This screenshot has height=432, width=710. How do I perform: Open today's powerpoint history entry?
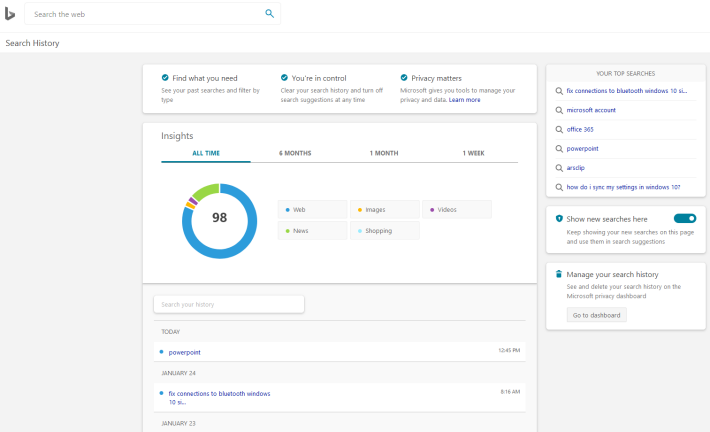(x=184, y=352)
